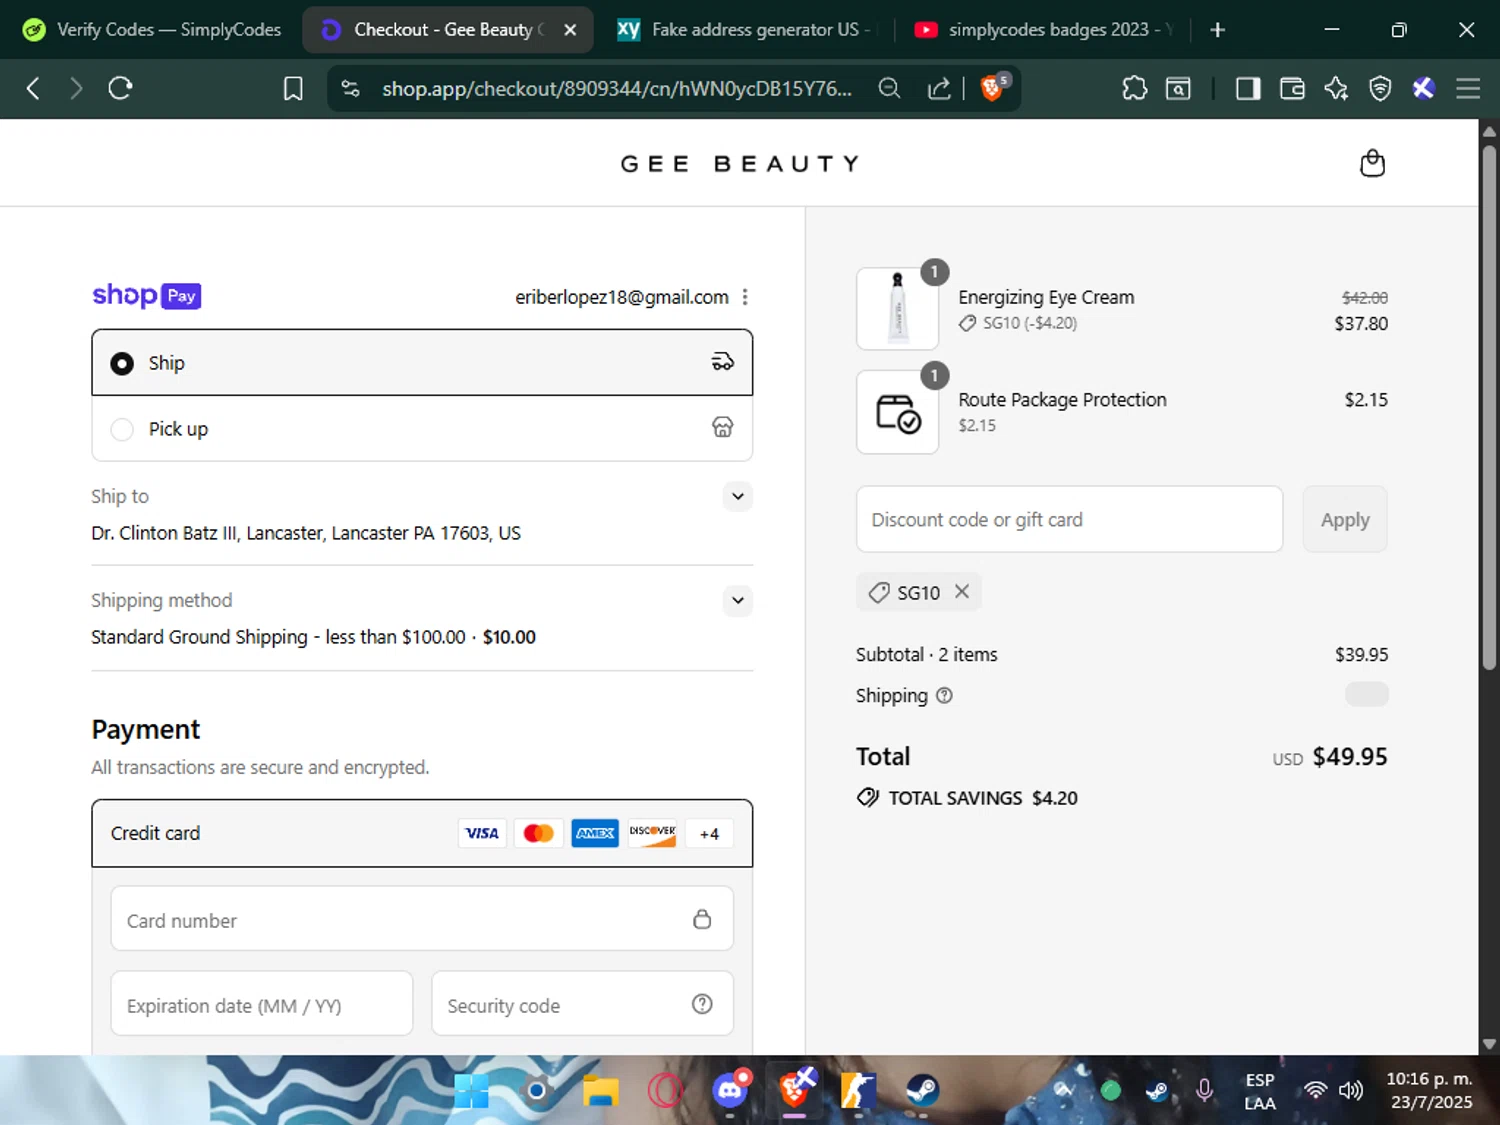Share this page via share icon
Viewport: 1500px width, 1125px height.
click(939, 88)
